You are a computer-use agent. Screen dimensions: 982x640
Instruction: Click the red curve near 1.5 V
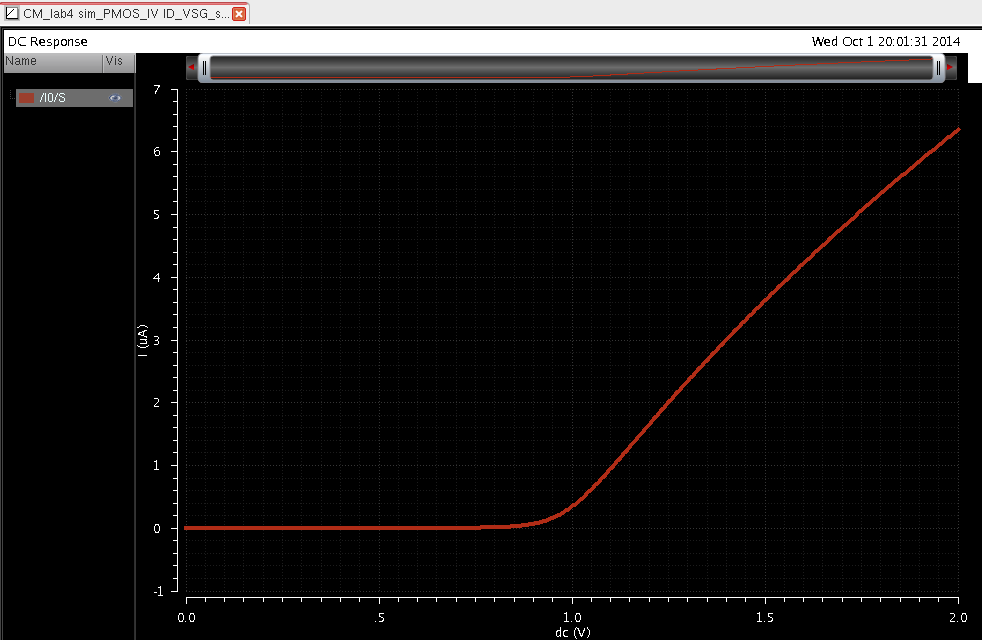[x=765, y=301]
